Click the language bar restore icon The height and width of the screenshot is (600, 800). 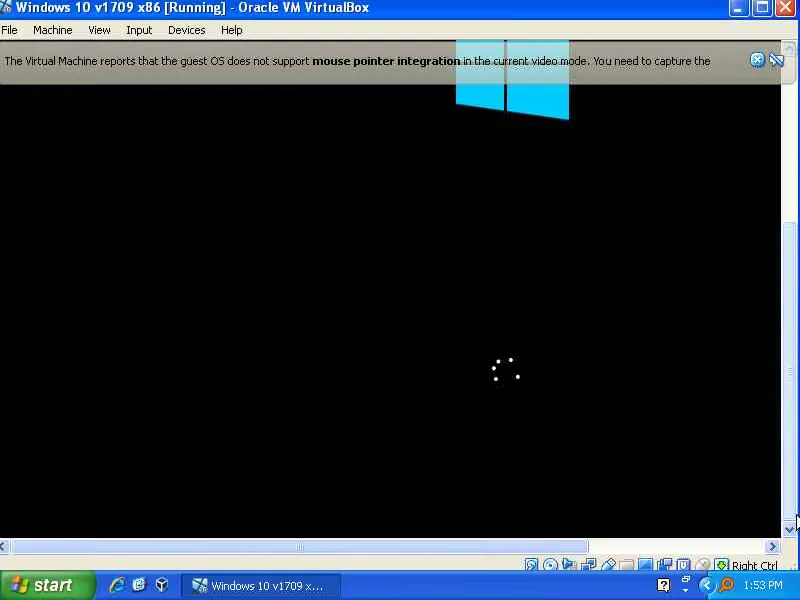point(686,579)
